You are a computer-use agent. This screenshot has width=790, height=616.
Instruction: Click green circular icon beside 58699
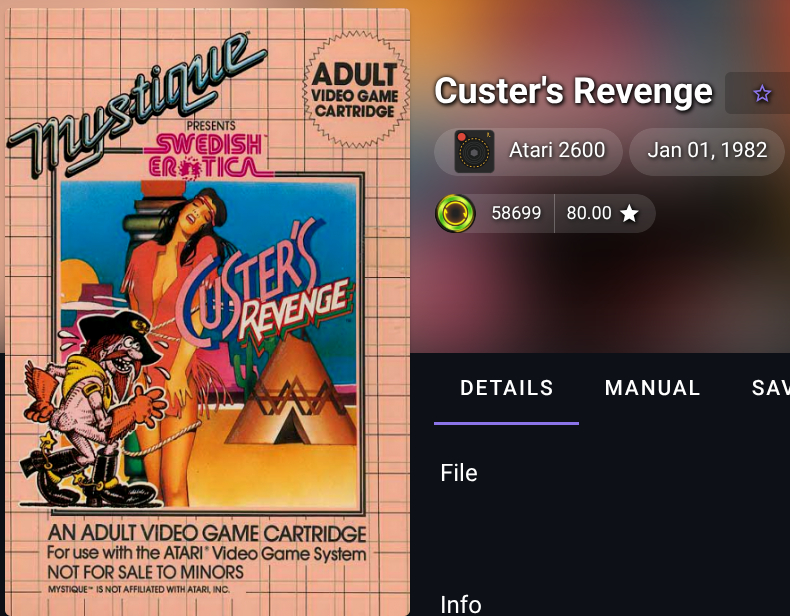455,214
